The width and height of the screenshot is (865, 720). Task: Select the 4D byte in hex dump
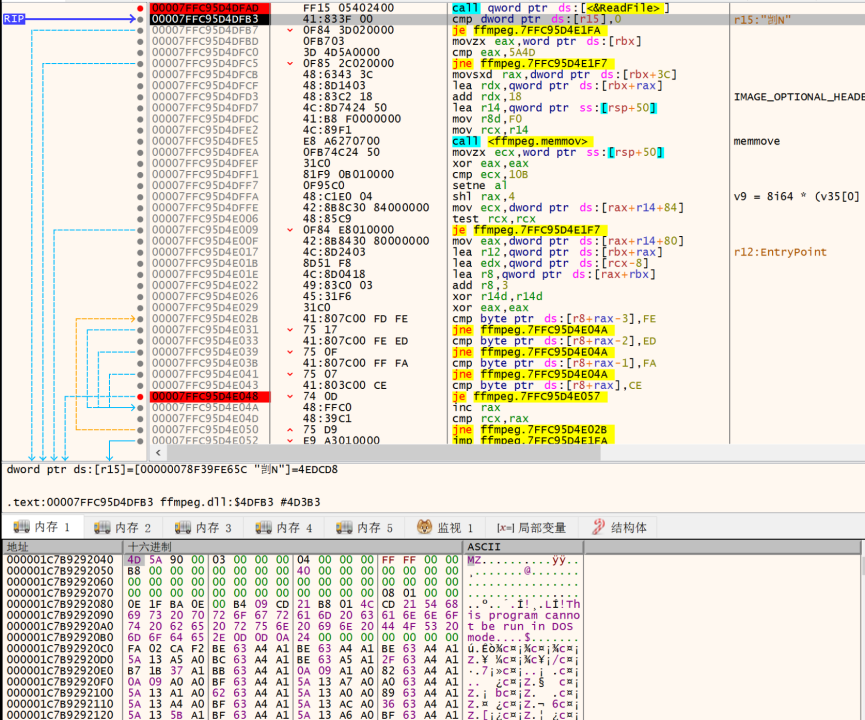click(133, 559)
